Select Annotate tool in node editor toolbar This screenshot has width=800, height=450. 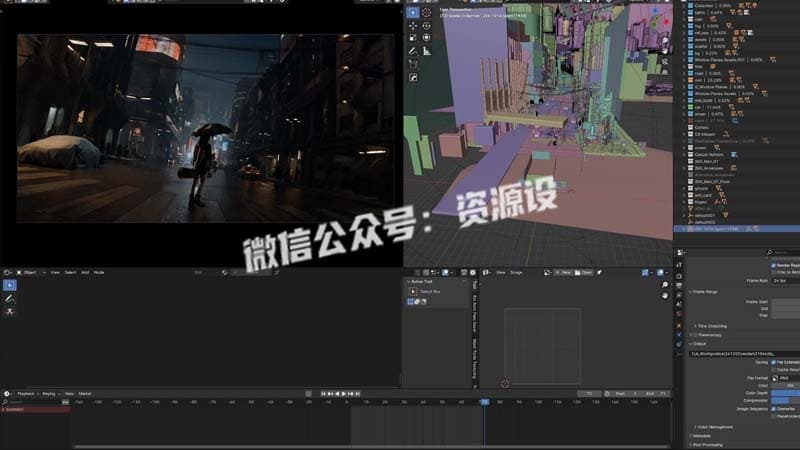(10, 298)
